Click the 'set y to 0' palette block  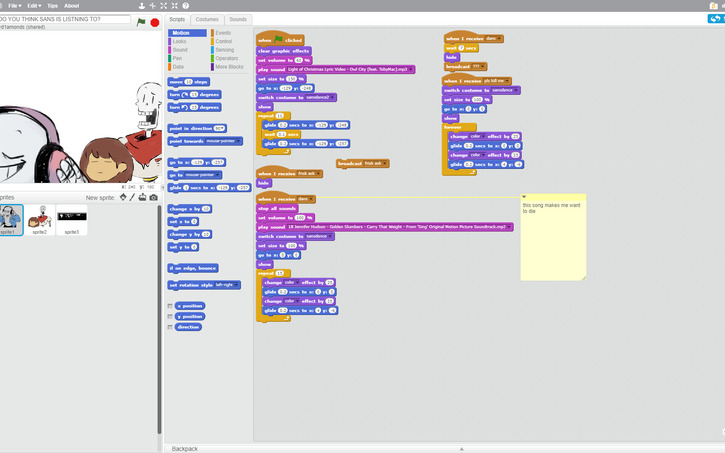[x=183, y=247]
